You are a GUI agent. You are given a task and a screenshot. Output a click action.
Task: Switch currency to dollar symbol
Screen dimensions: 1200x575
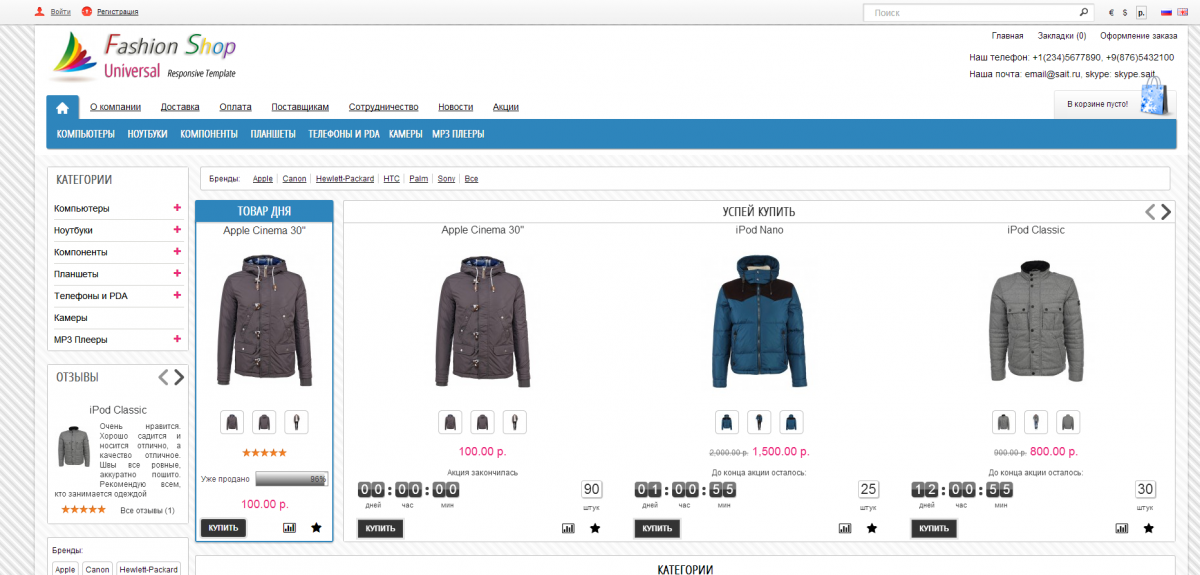click(1126, 13)
